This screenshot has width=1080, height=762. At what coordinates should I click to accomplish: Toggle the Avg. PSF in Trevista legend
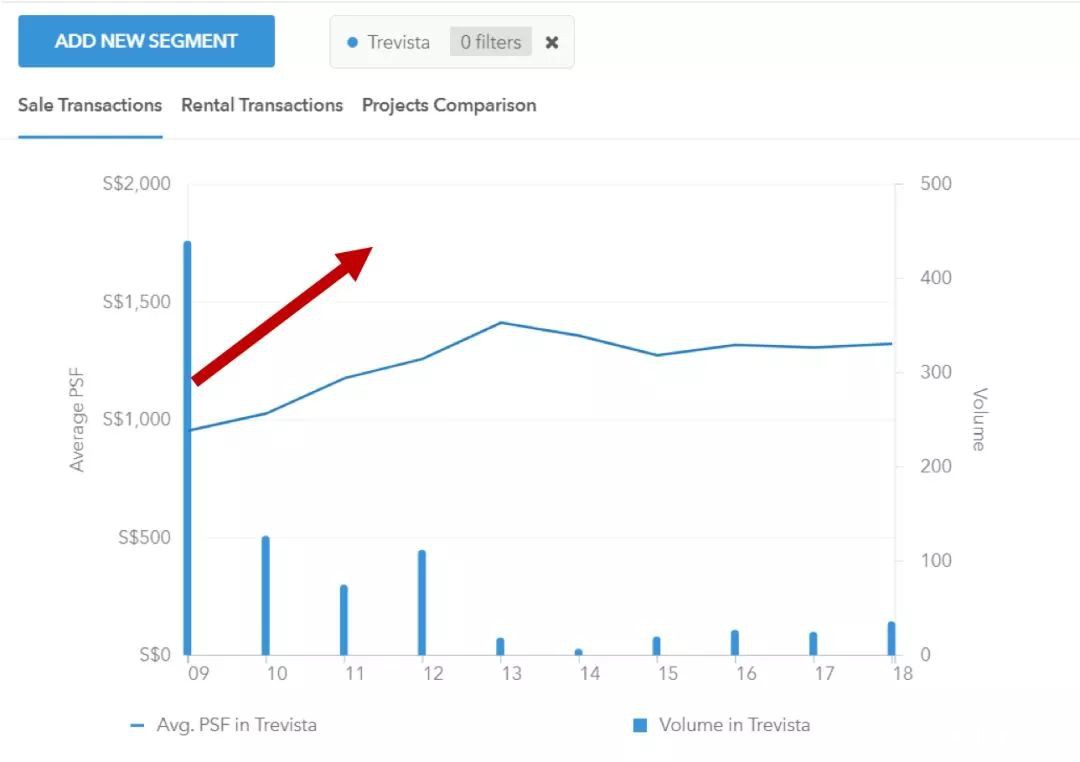coord(236,725)
